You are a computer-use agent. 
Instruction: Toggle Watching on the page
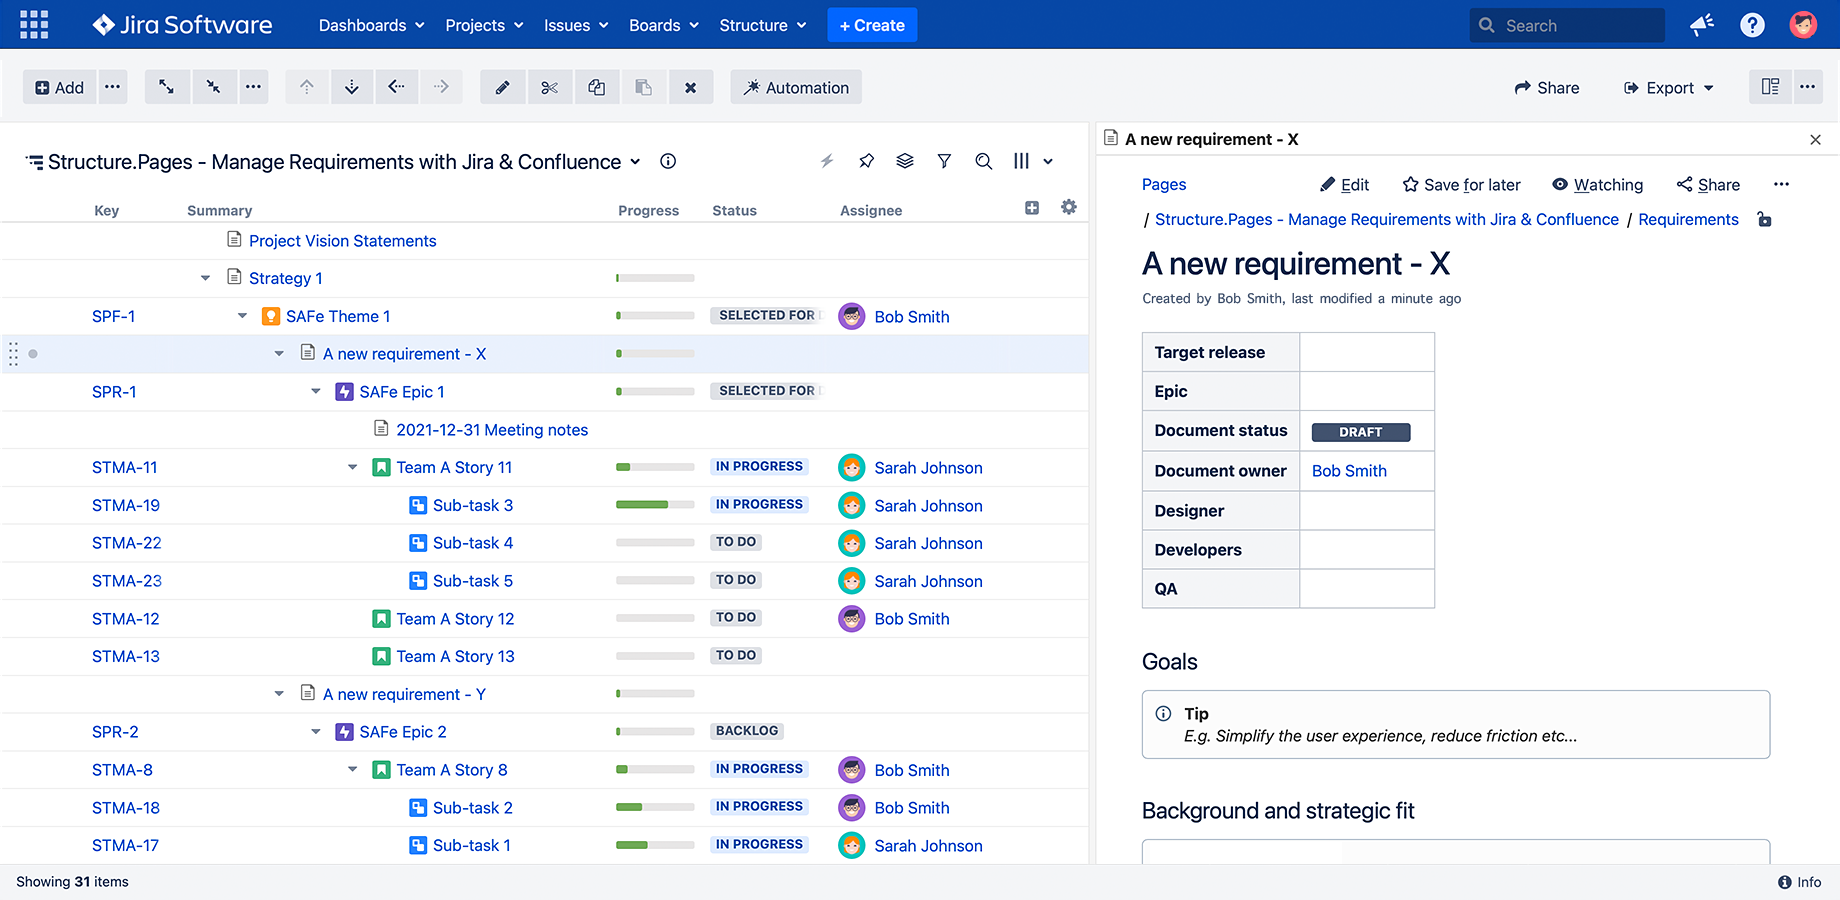(1597, 185)
